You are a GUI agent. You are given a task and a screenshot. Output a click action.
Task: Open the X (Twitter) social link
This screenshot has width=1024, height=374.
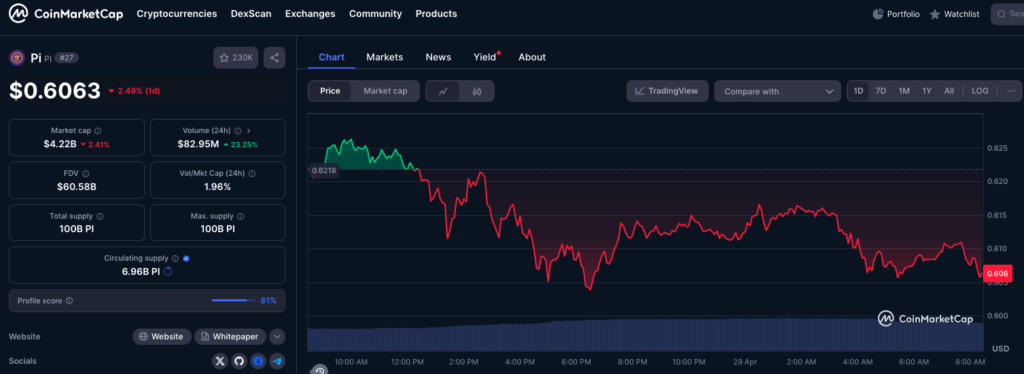pos(220,361)
